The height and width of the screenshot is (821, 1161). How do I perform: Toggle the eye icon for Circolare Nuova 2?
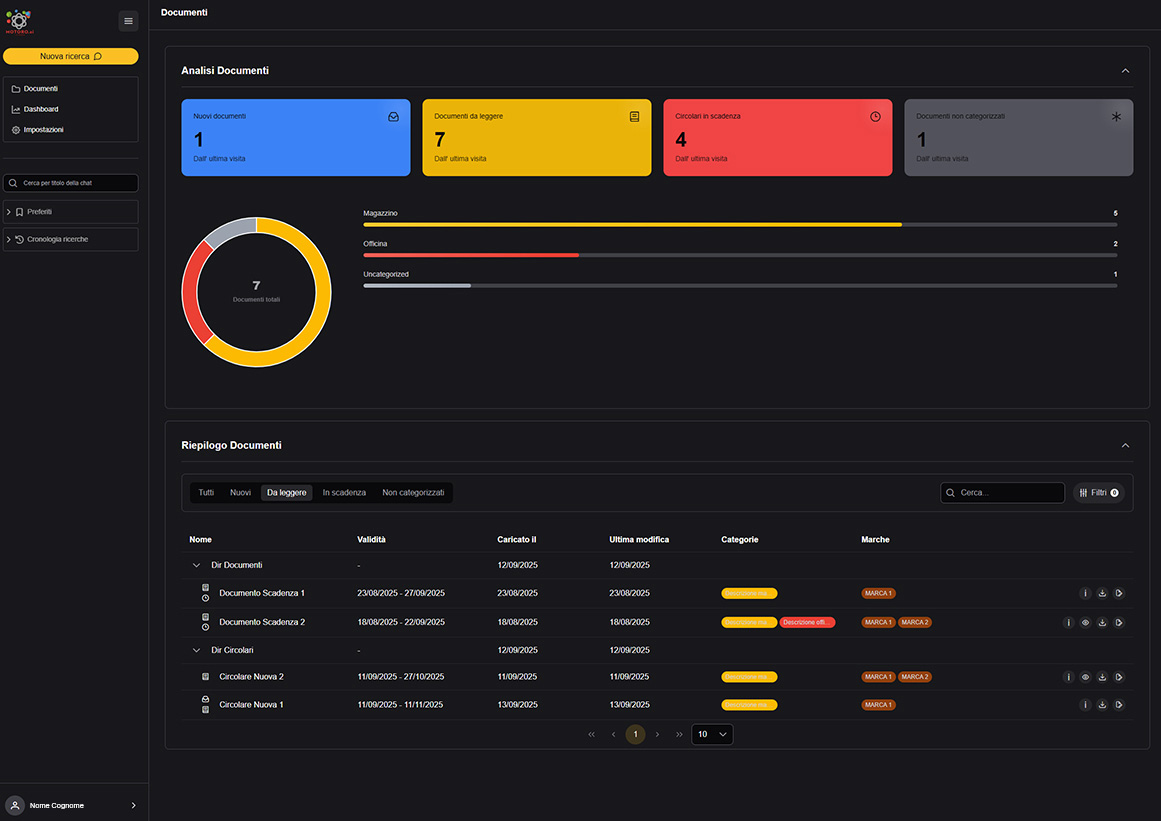coord(1085,677)
